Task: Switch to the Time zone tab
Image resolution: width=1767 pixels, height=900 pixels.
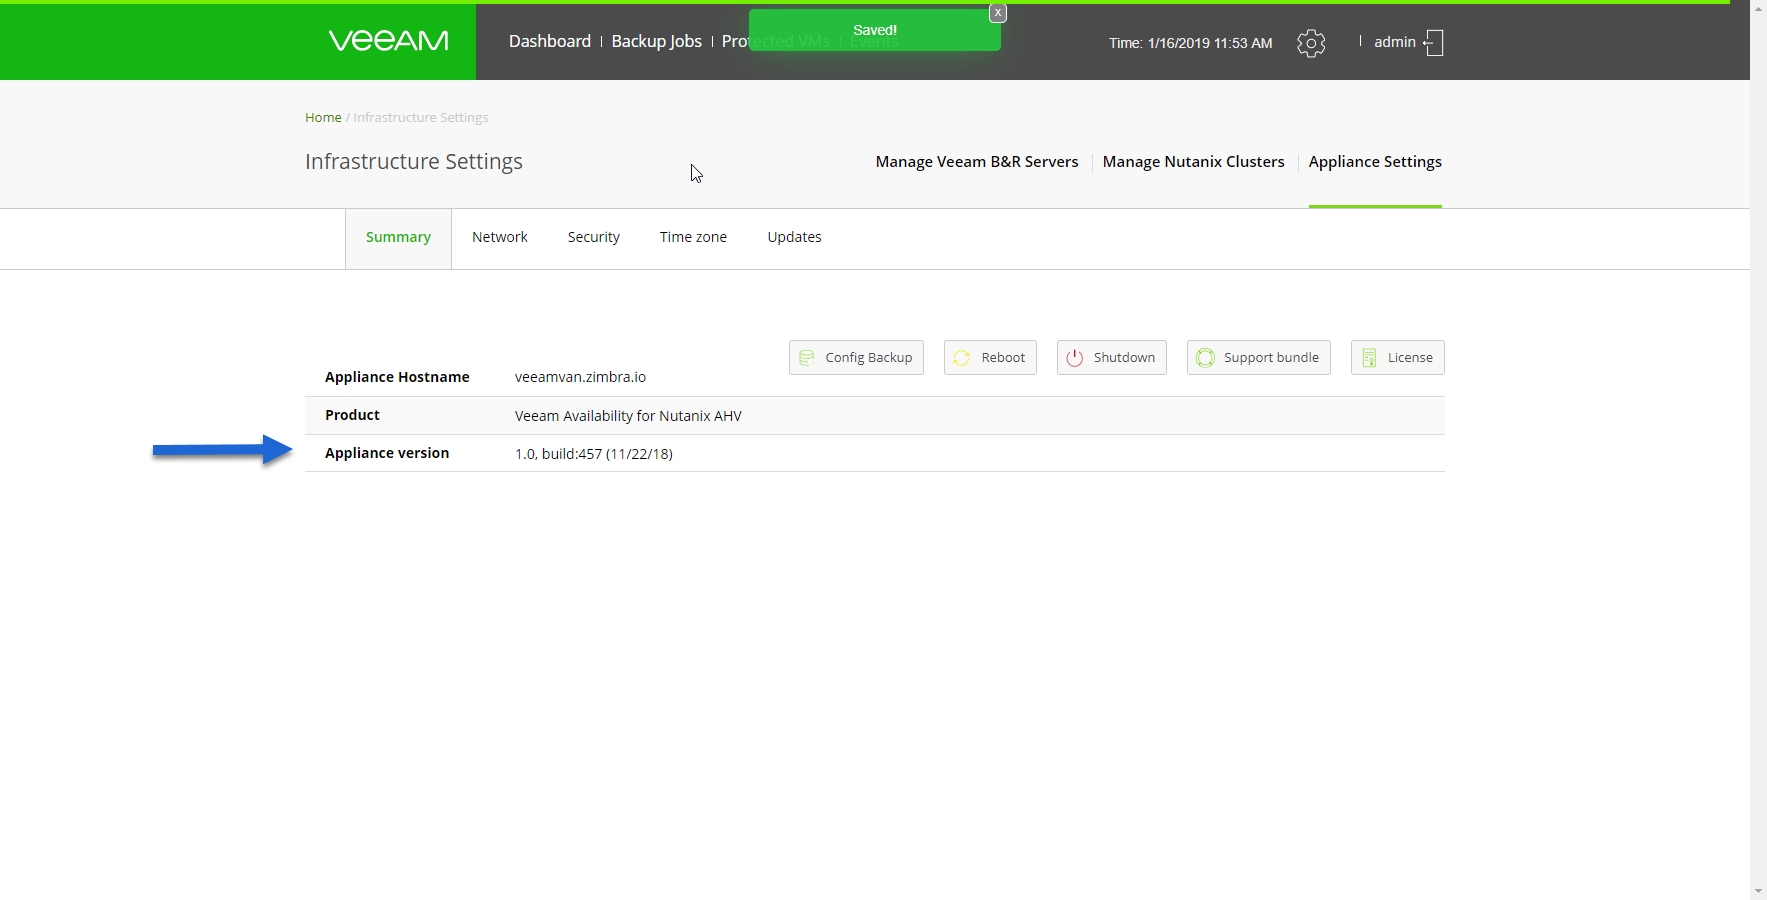Action: pos(693,238)
